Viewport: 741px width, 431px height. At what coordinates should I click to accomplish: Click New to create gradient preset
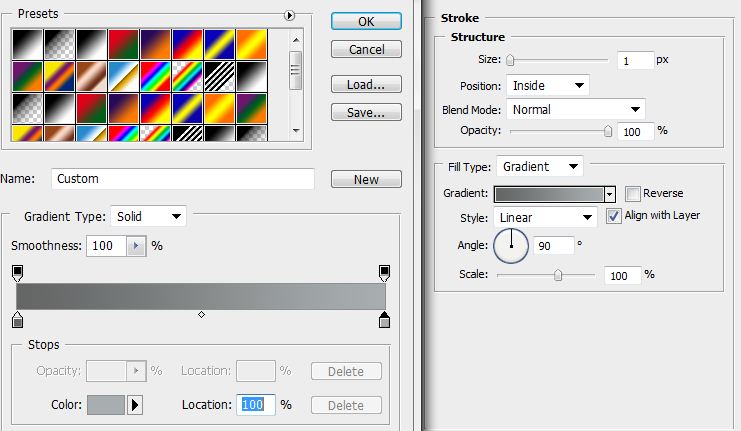[x=366, y=180]
